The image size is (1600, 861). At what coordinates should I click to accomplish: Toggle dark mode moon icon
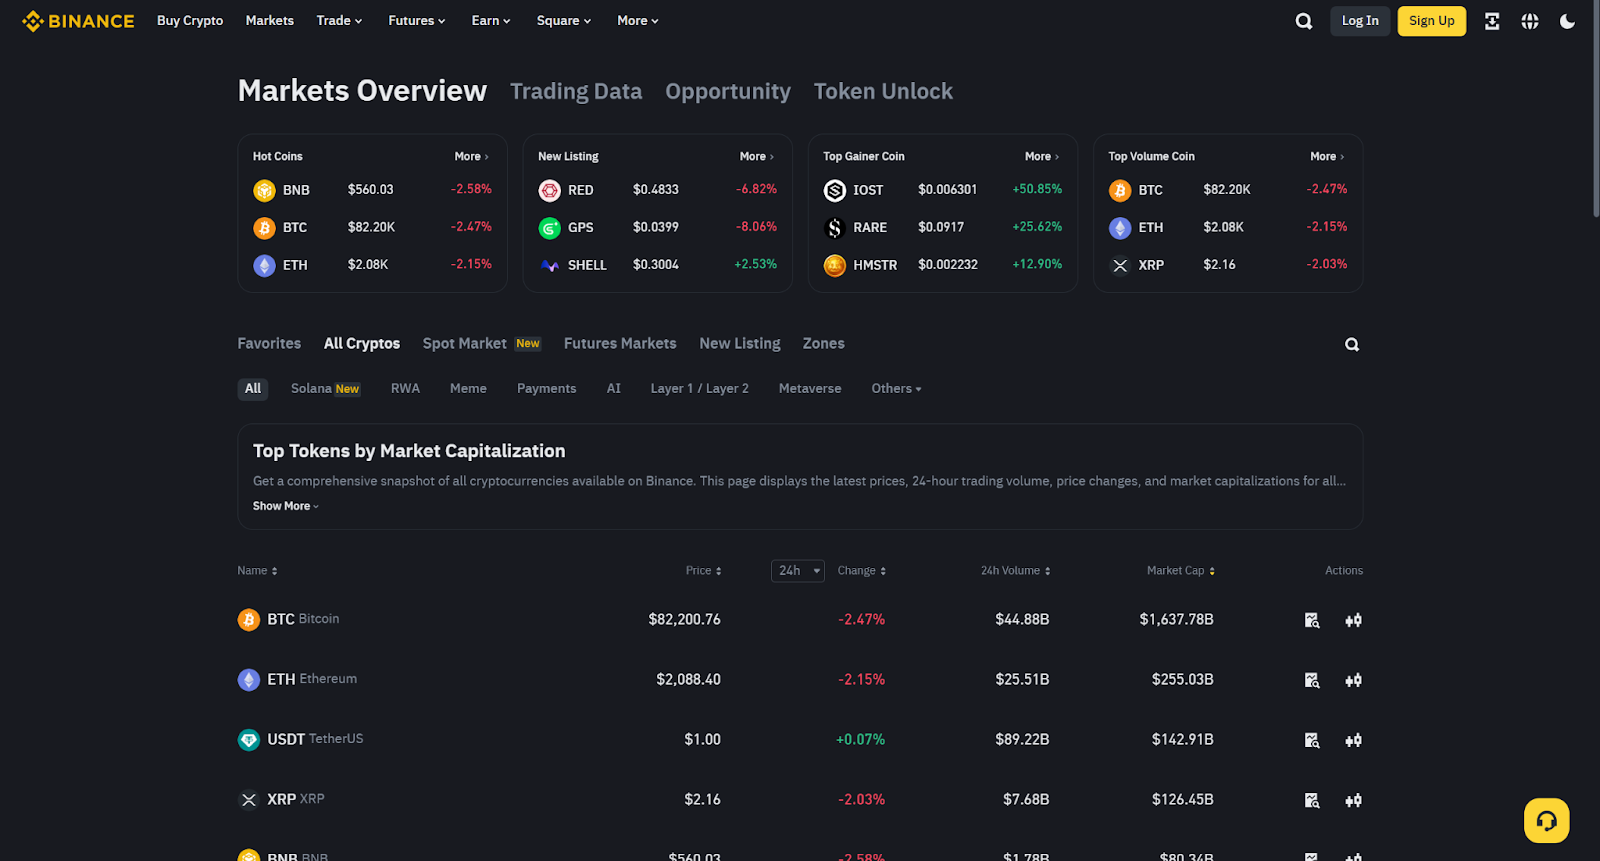(x=1567, y=21)
